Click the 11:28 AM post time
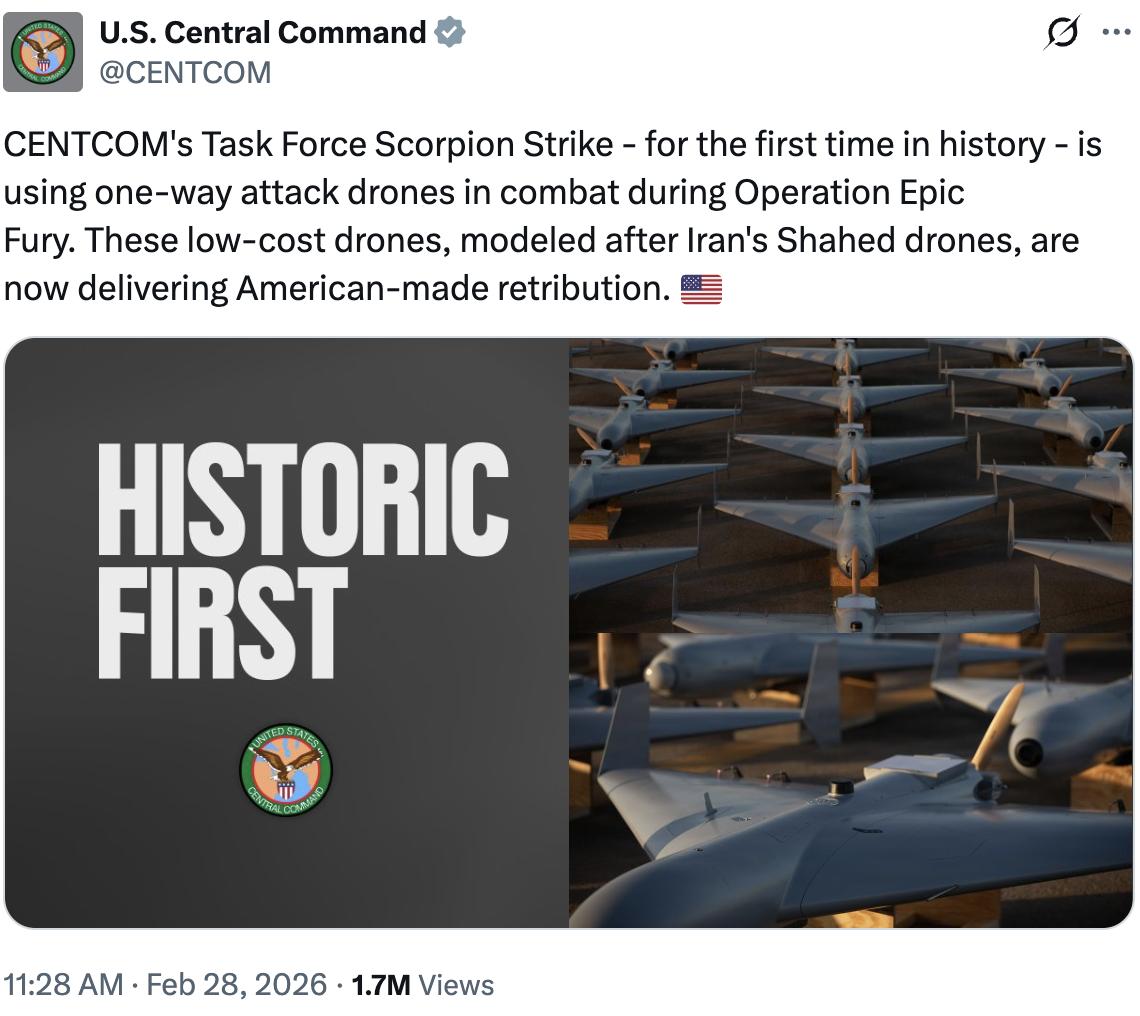The width and height of the screenshot is (1140, 1016). (66, 985)
